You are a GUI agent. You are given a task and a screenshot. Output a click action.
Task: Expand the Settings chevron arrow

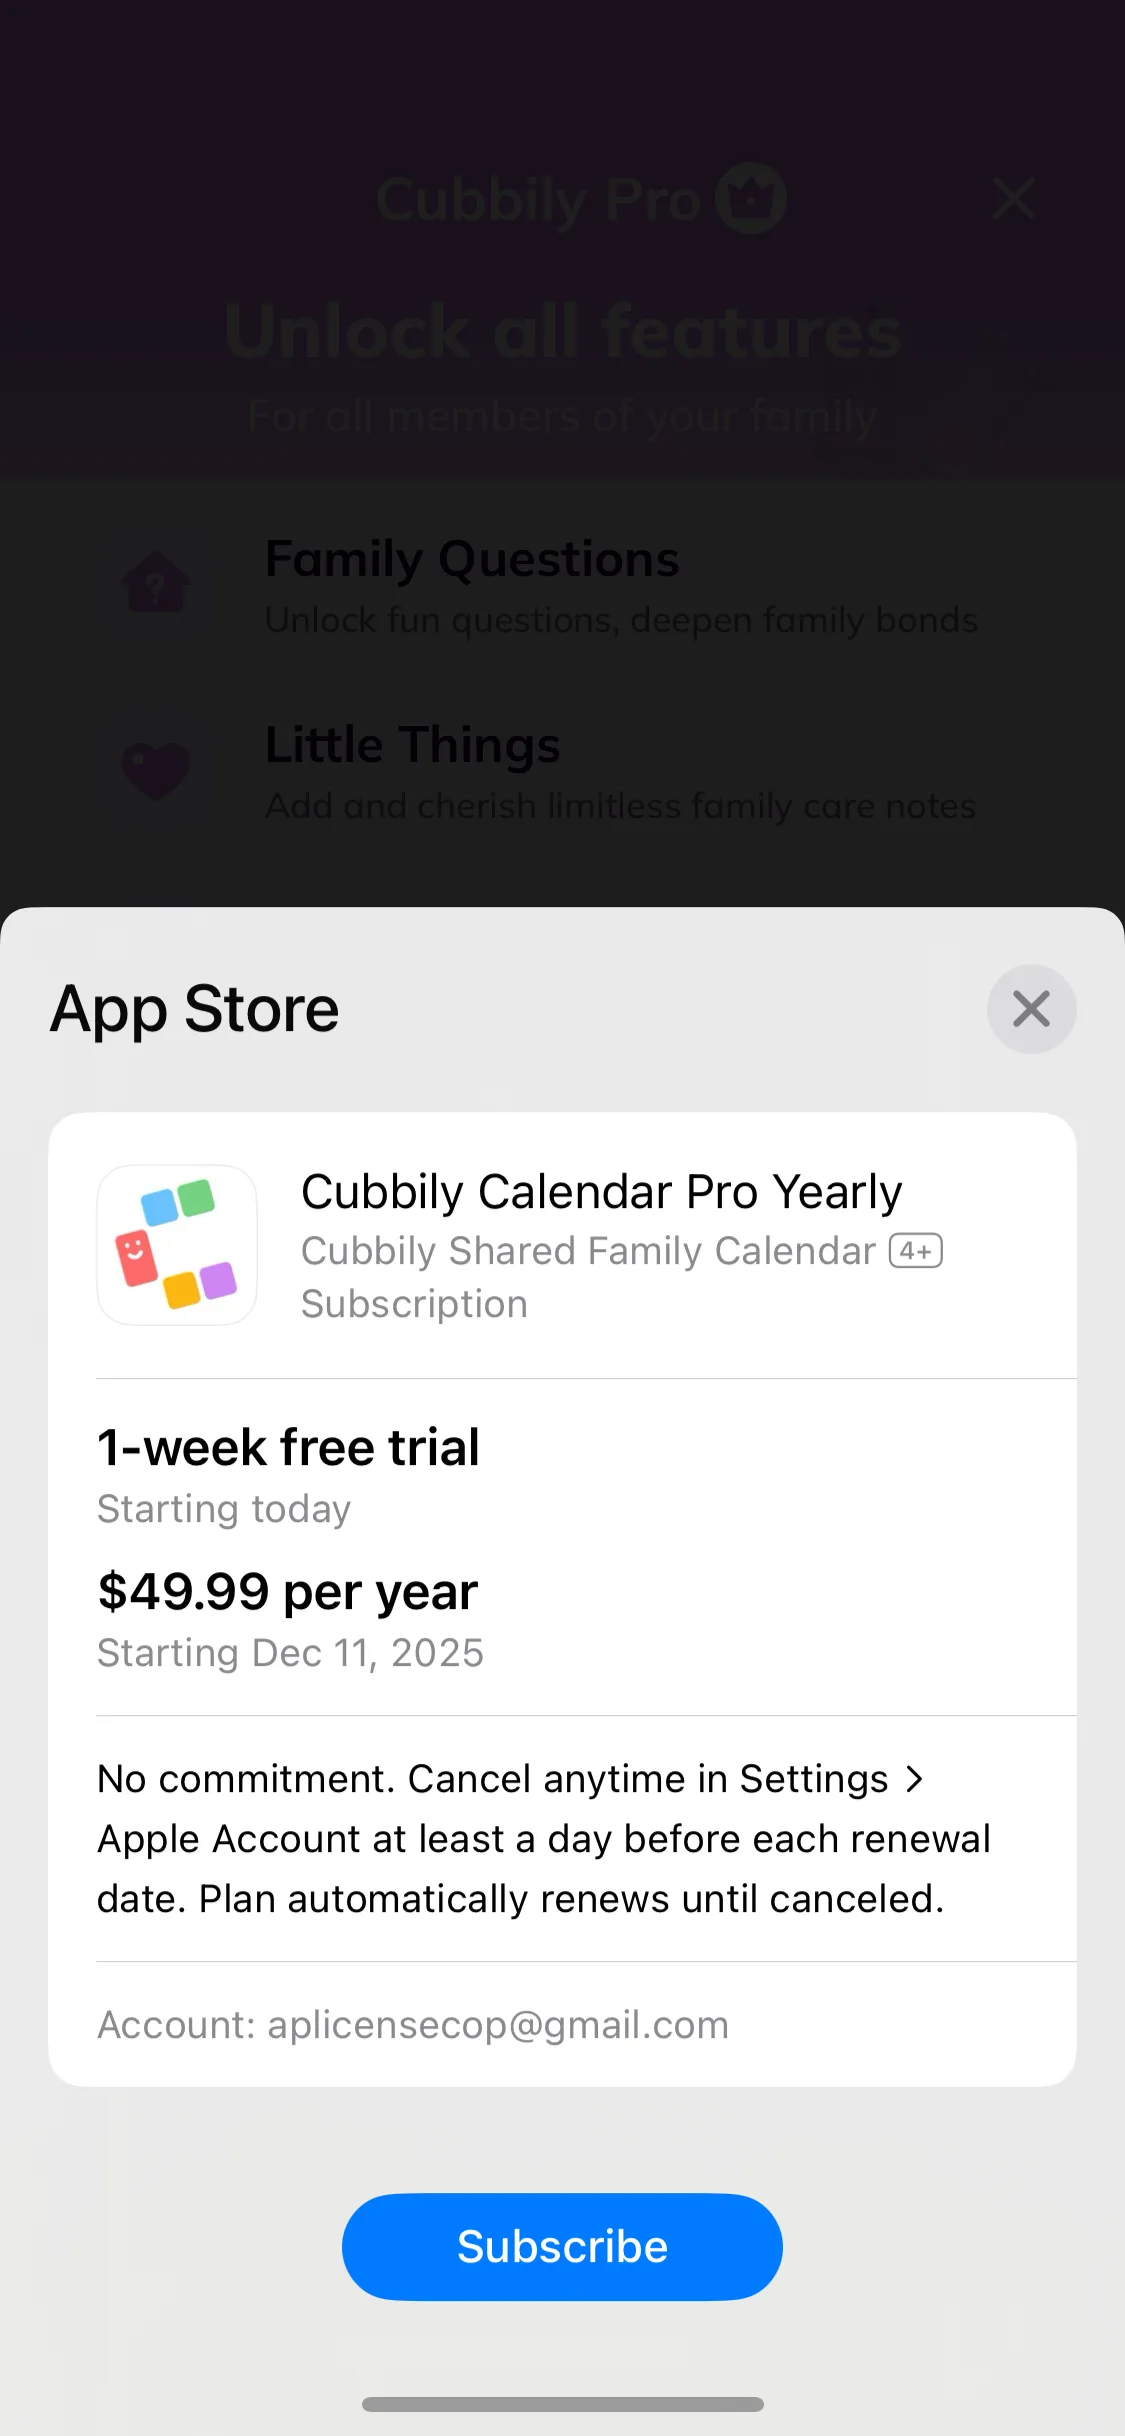914,1779
